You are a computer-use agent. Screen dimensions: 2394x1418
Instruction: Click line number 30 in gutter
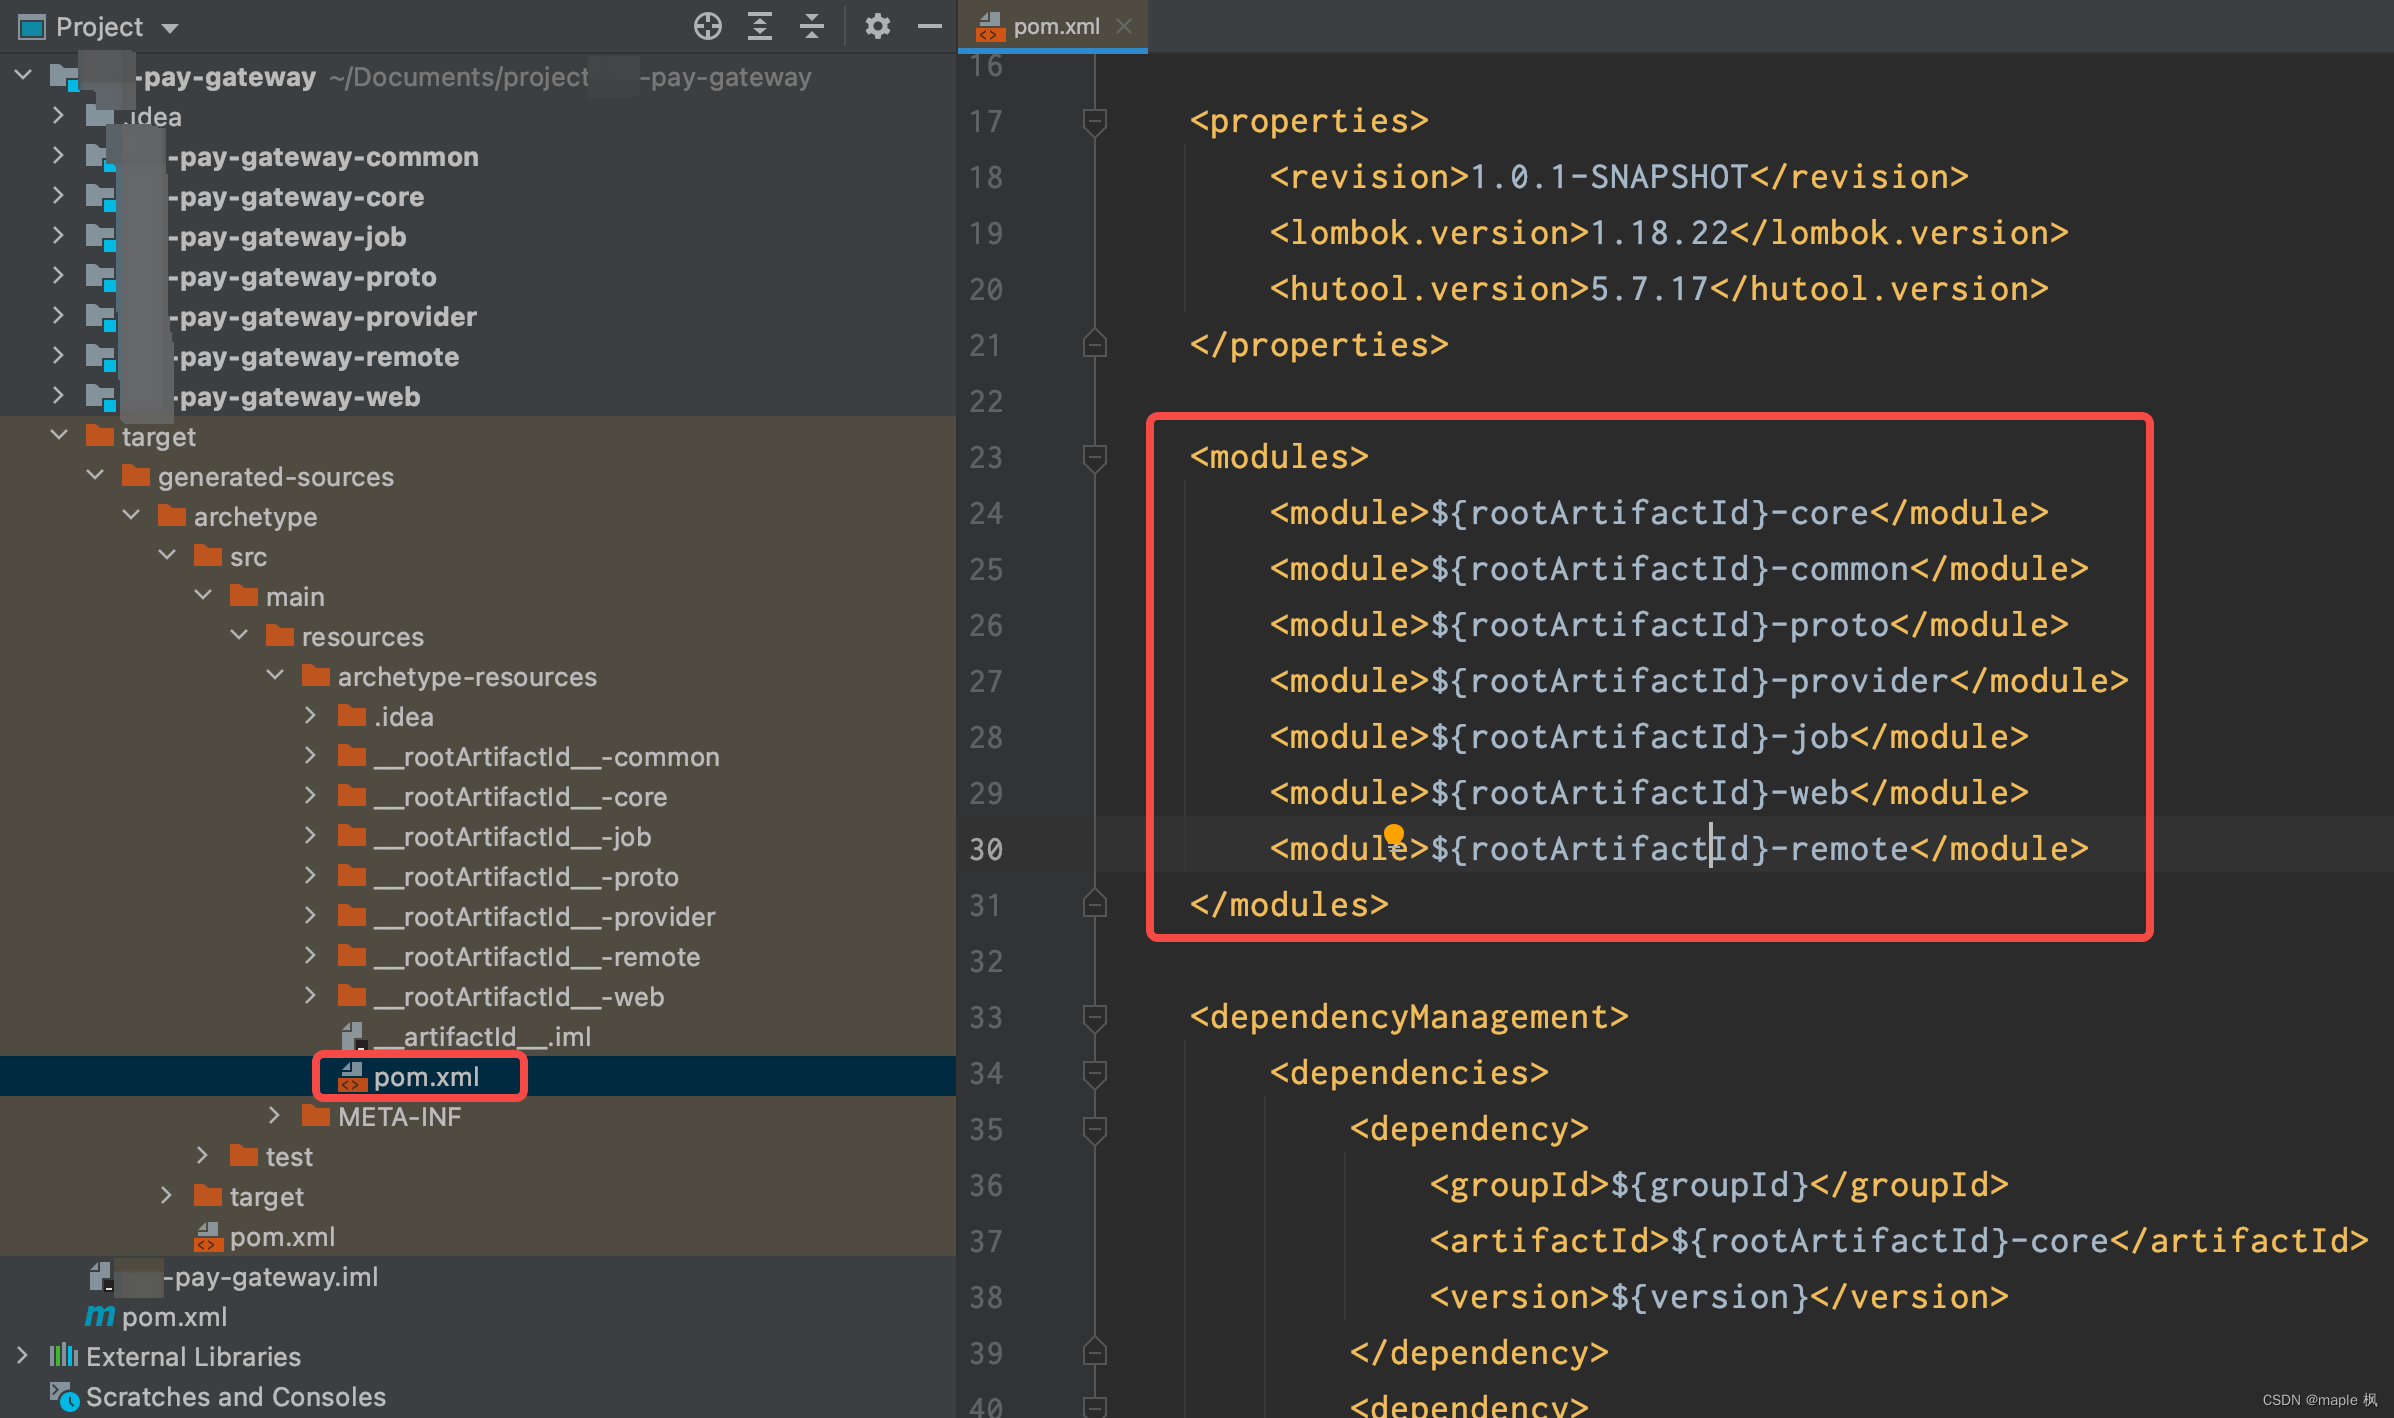pyautogui.click(x=985, y=849)
